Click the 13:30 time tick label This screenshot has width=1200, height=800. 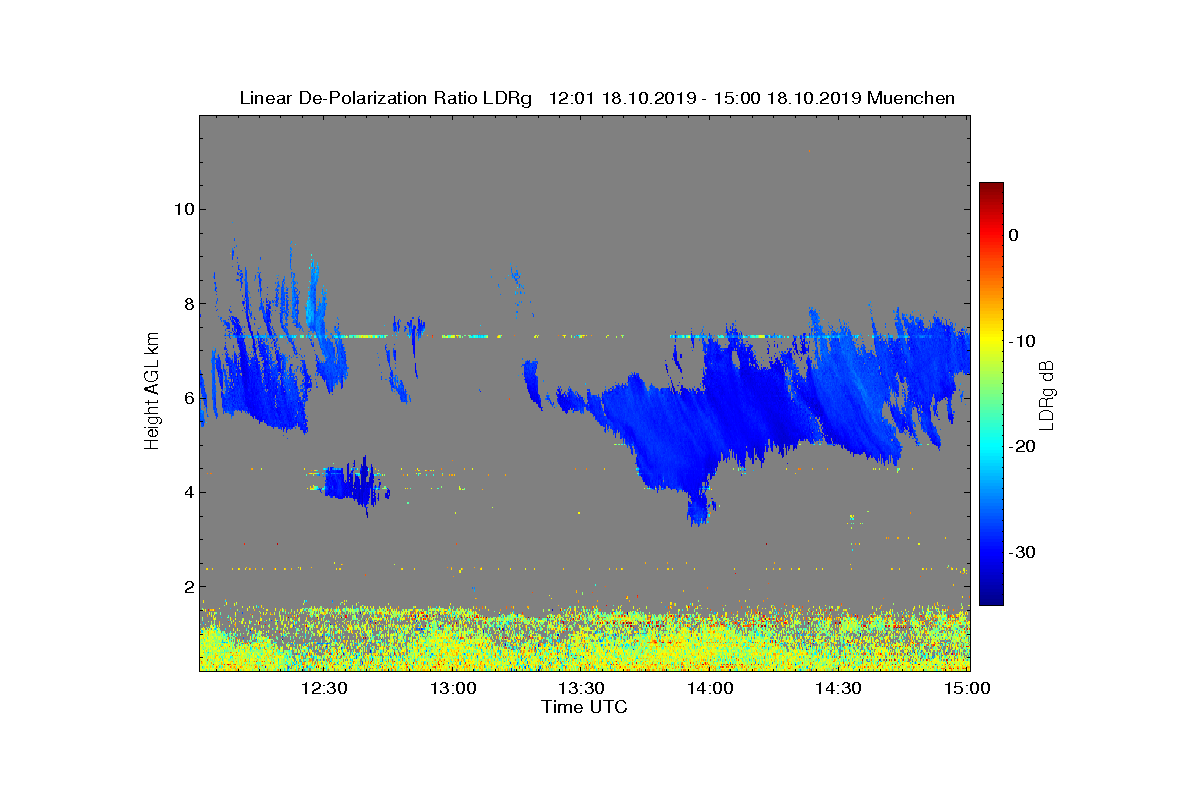click(581, 688)
